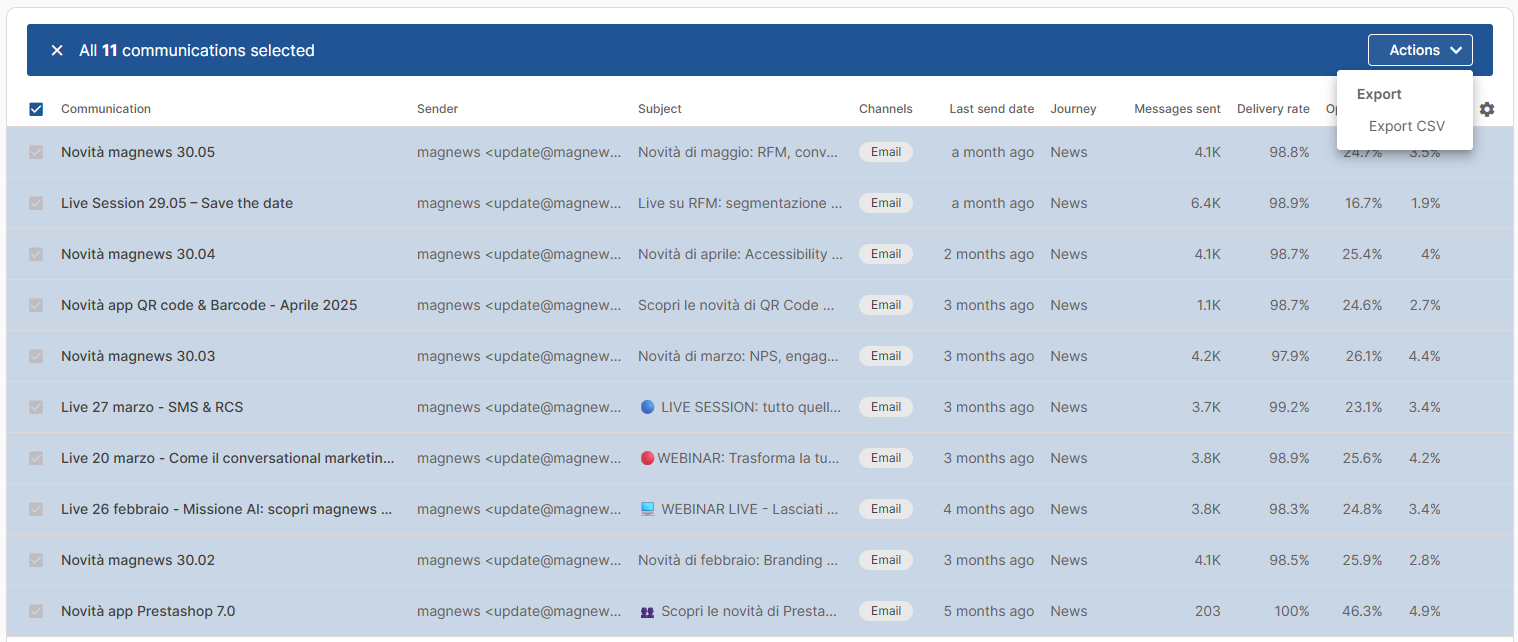Sort by the Sender column header
The image size is (1518, 642).
coord(437,109)
